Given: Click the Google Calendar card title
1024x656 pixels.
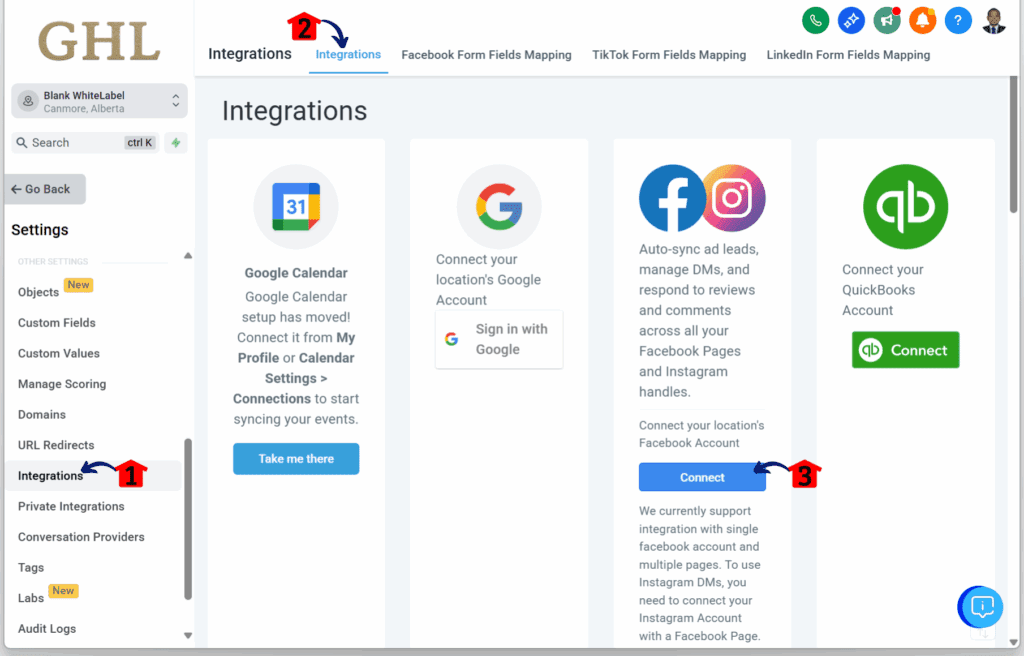Looking at the screenshot, I should [x=296, y=273].
